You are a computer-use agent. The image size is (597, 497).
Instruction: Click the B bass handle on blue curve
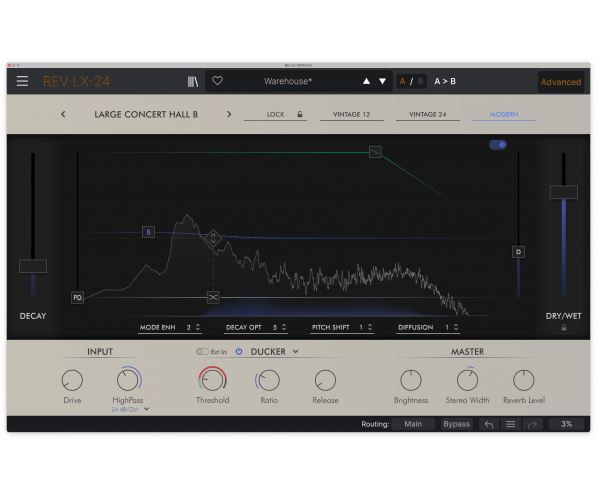148,232
